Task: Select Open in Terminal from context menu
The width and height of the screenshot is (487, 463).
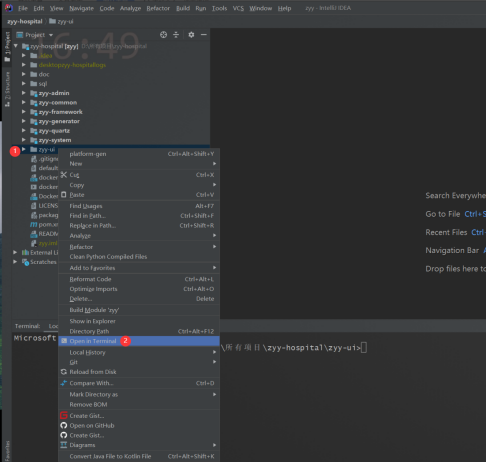Action: pos(139,341)
